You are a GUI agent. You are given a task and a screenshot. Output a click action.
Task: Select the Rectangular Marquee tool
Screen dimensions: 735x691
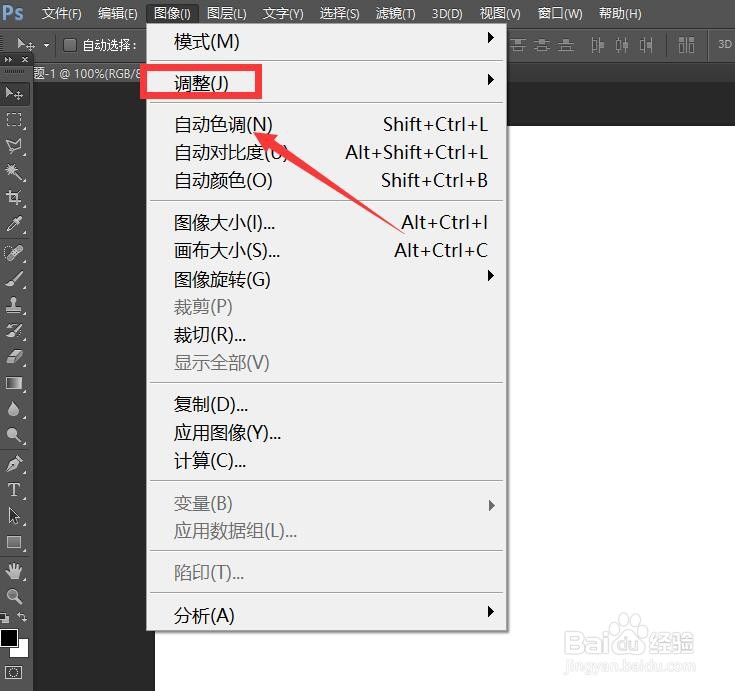coord(14,120)
